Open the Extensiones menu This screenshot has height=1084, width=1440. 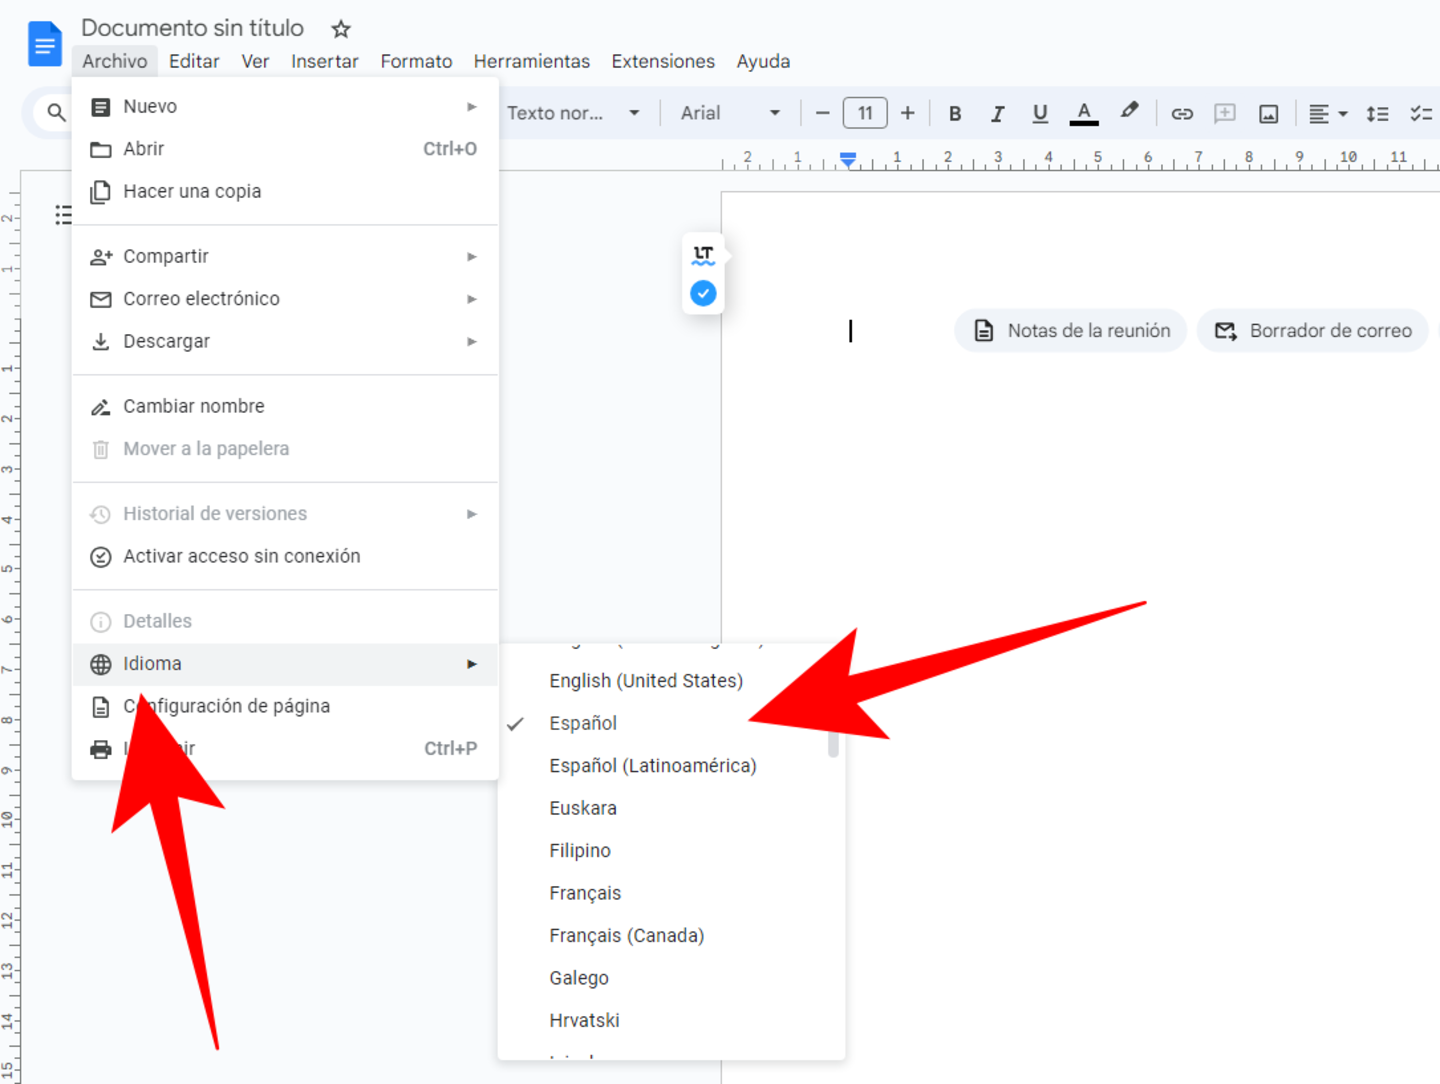[x=663, y=61]
